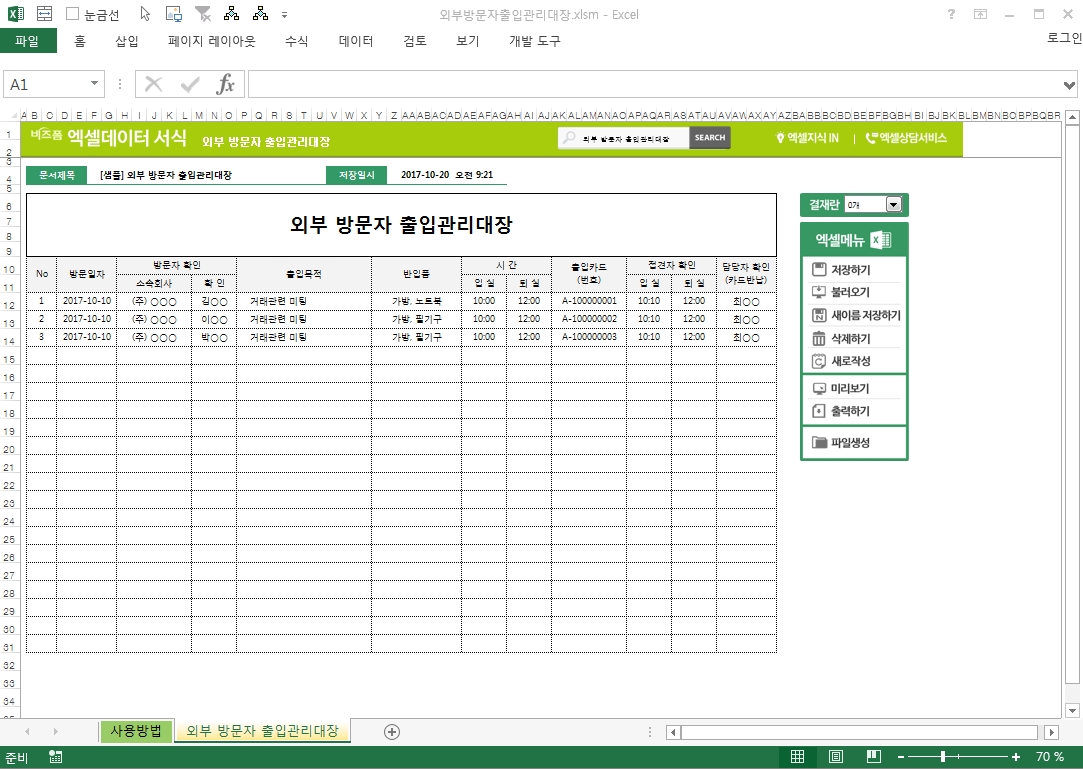This screenshot has height=769, width=1083.
Task: Click the template search box
Action: tap(623, 138)
